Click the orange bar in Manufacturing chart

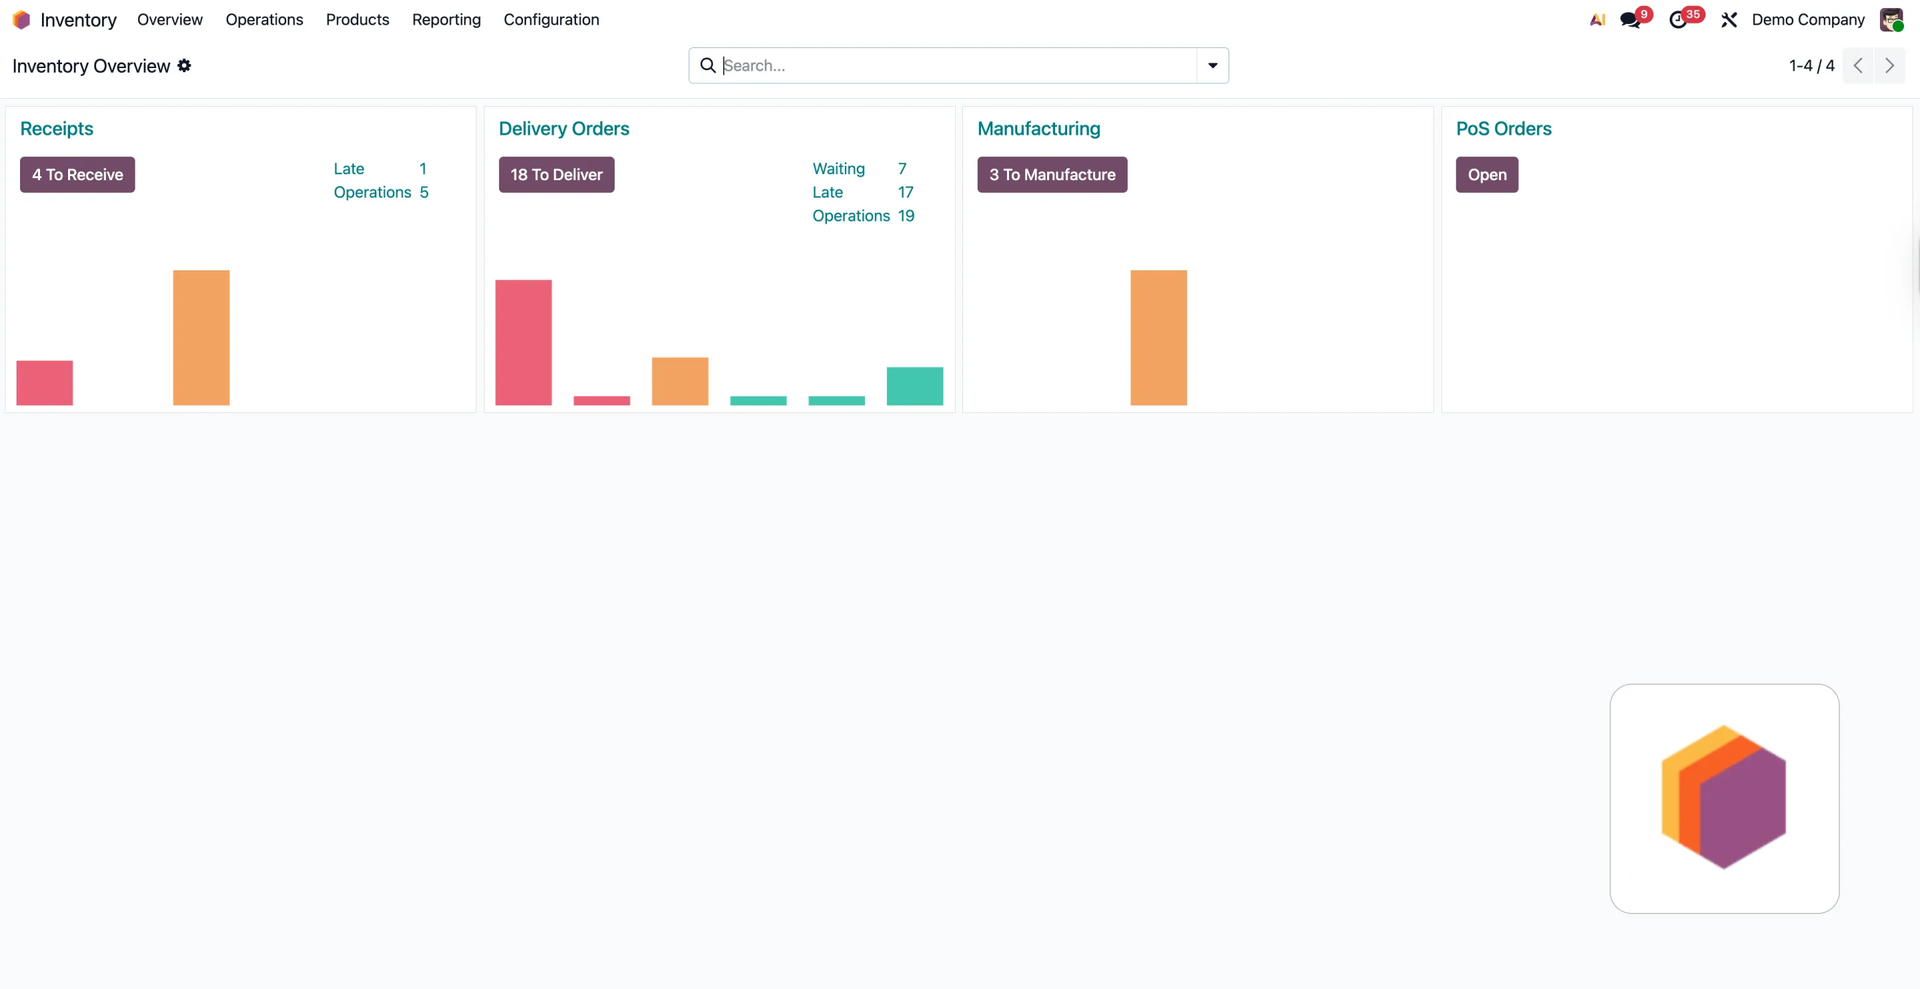1158,337
